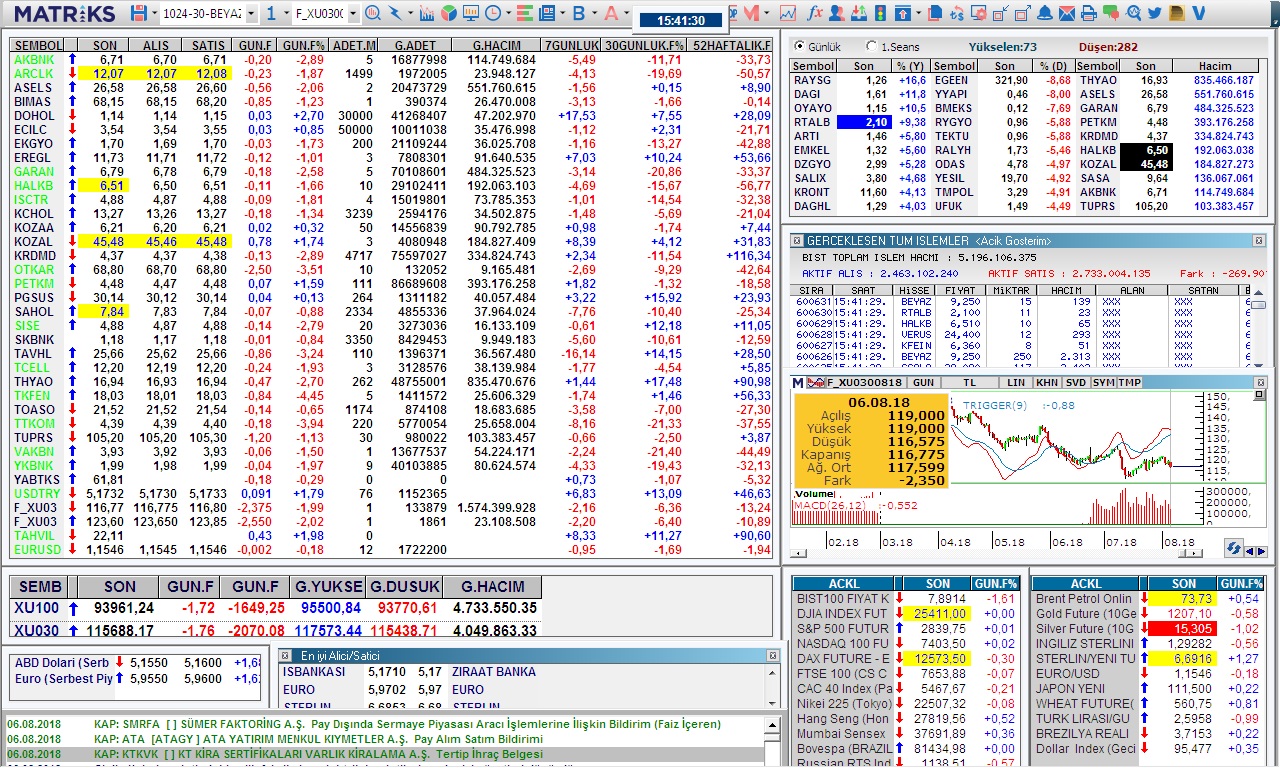Click the DAX FUTURE row
The width and height of the screenshot is (1280, 768).
click(906, 659)
